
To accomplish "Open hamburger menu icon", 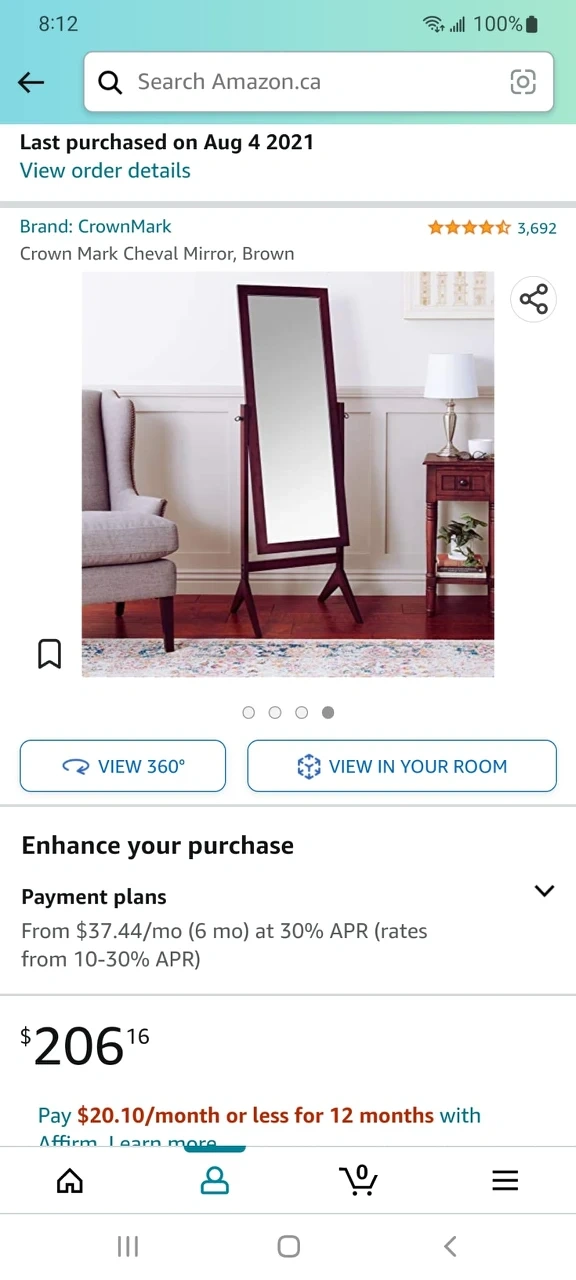I will point(505,1181).
